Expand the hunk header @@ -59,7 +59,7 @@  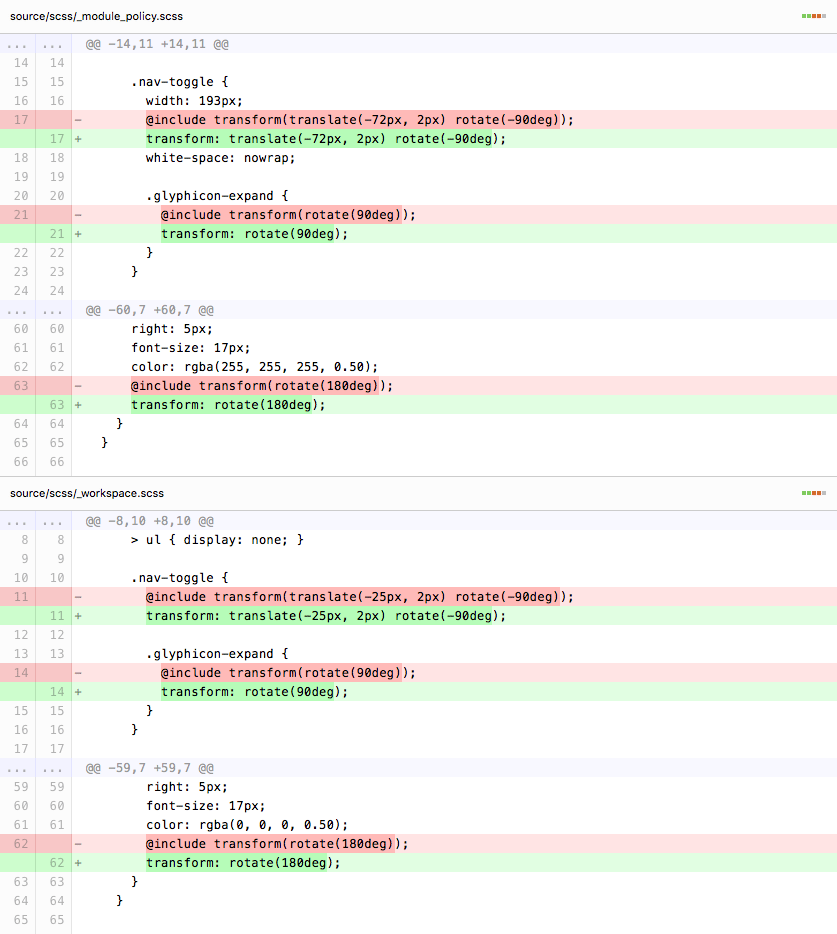tap(150, 768)
